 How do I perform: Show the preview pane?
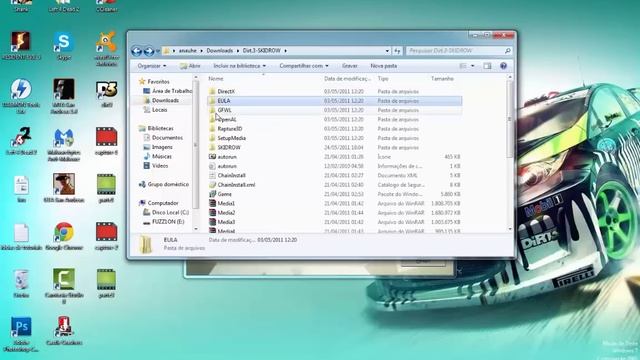click(x=487, y=66)
